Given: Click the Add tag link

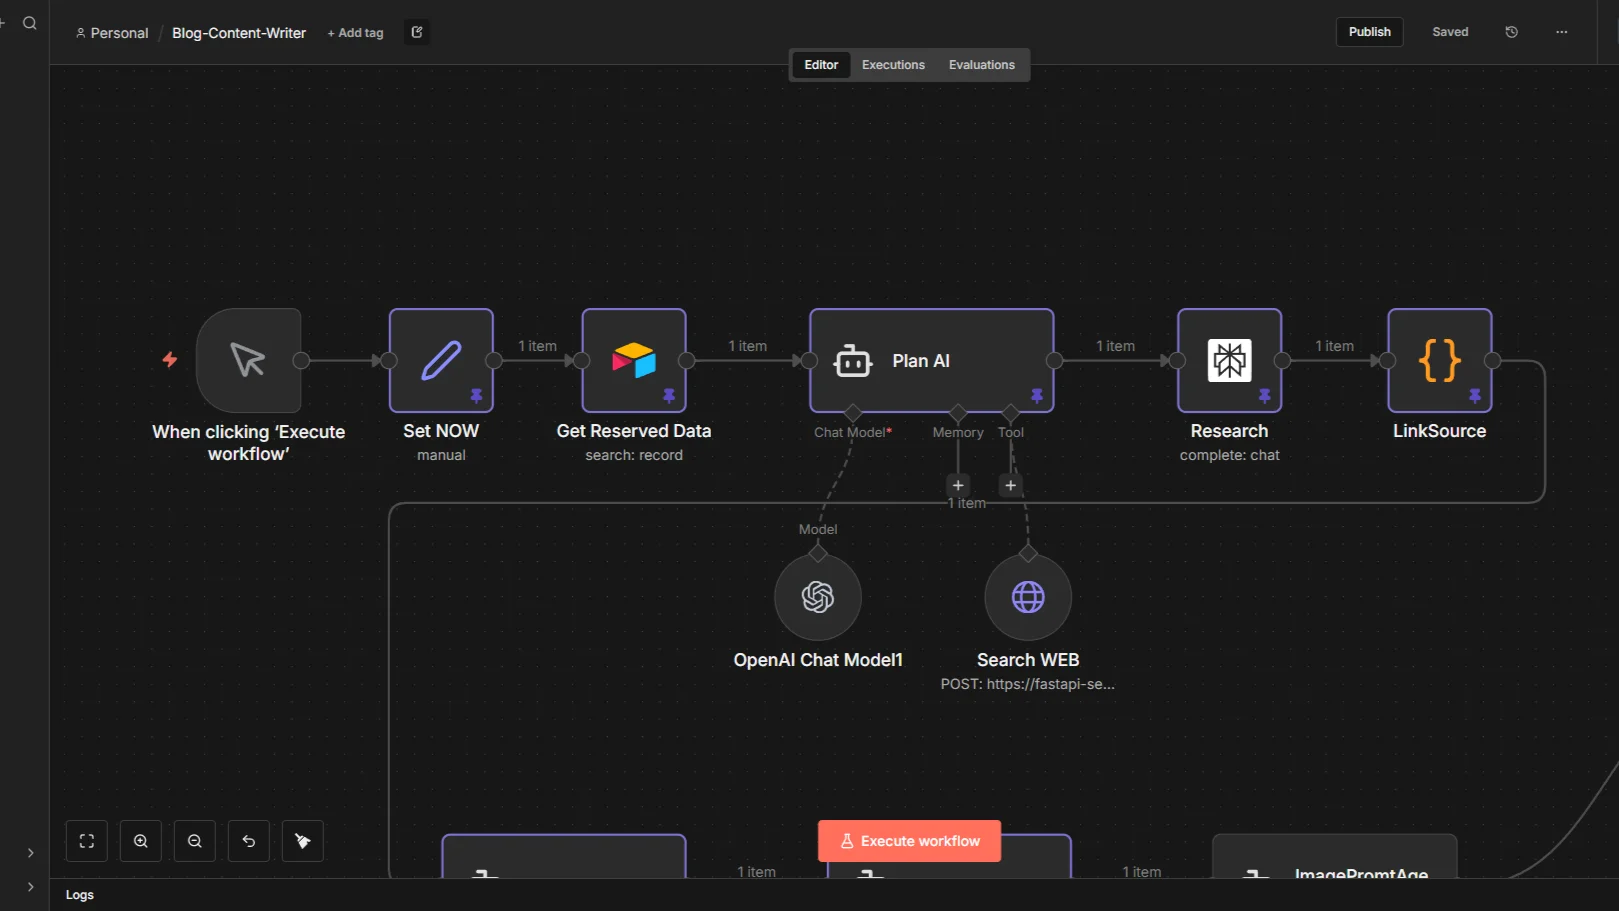Looking at the screenshot, I should click(356, 33).
